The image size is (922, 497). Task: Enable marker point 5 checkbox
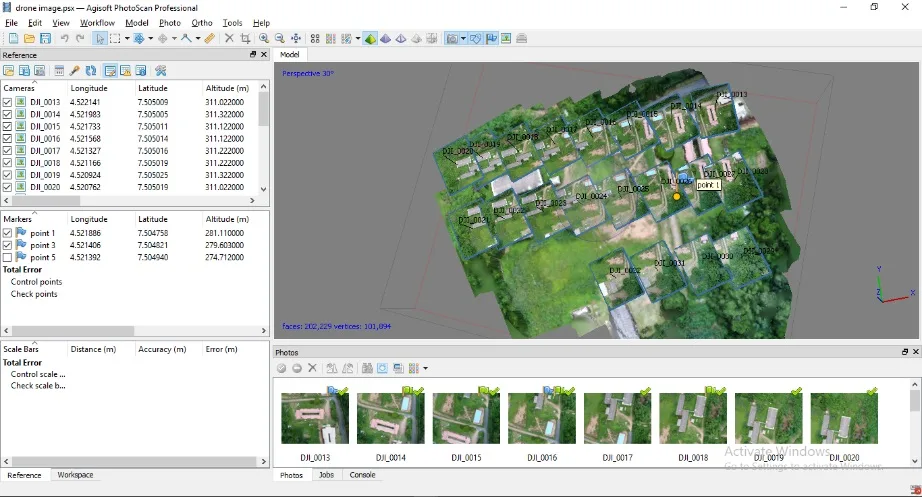pos(7,257)
